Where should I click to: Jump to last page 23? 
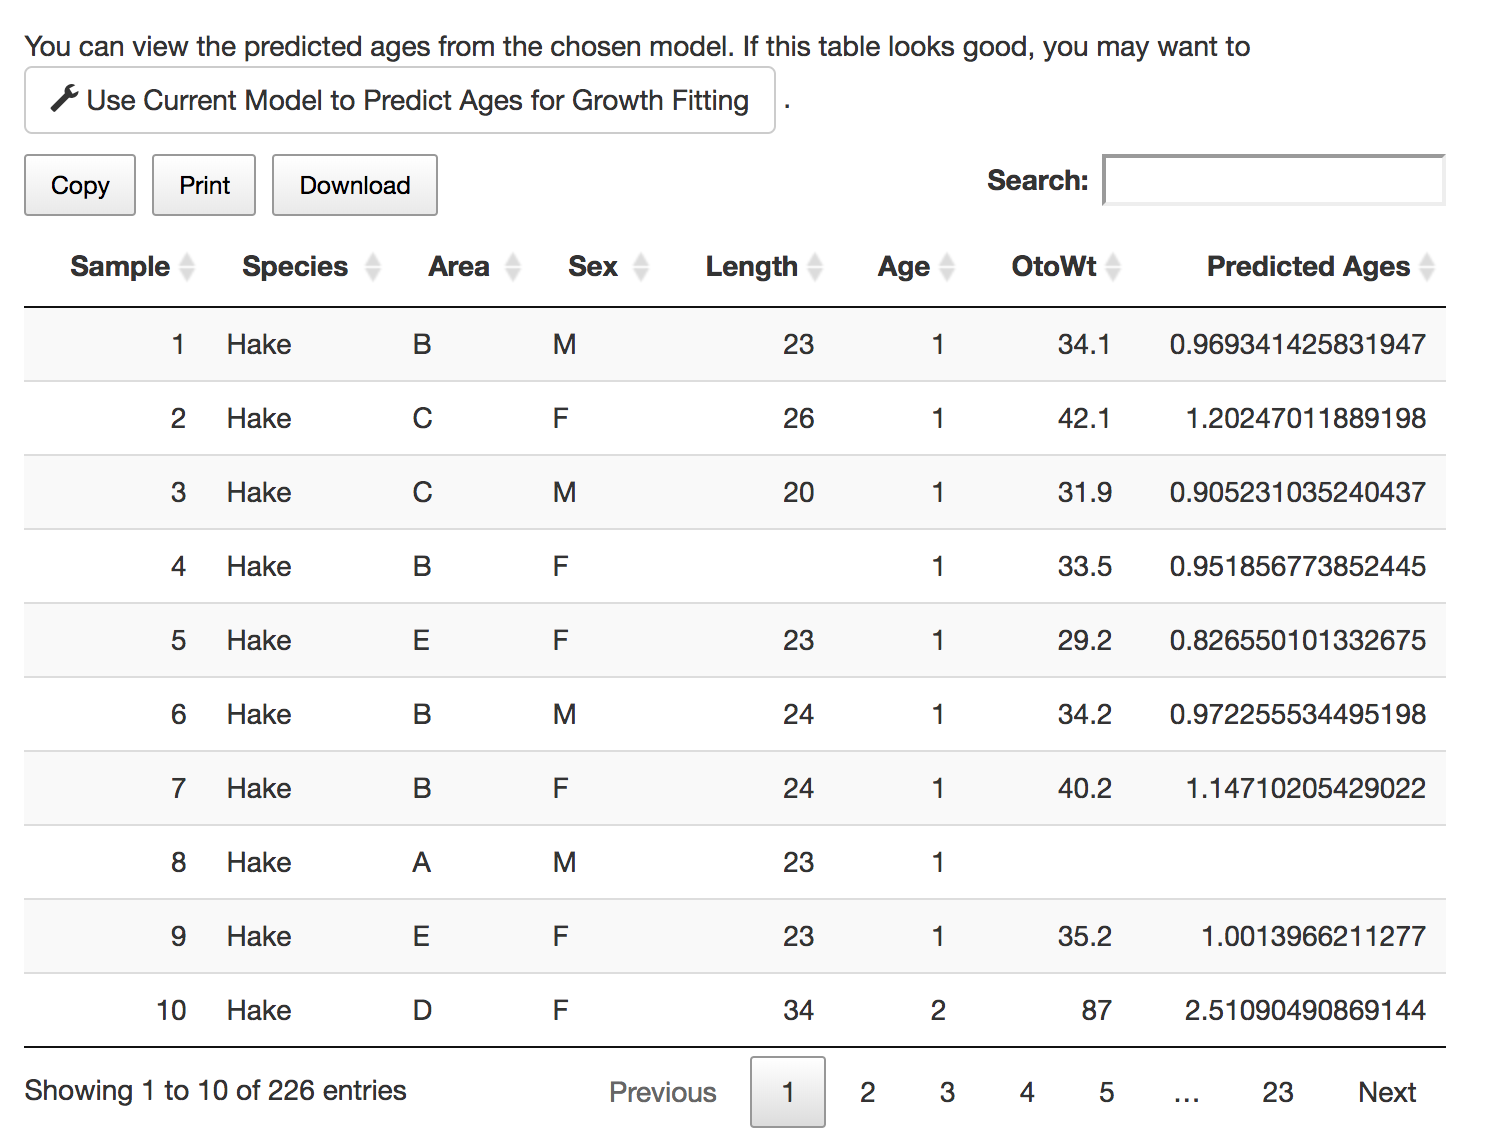pyautogui.click(x=1277, y=1092)
